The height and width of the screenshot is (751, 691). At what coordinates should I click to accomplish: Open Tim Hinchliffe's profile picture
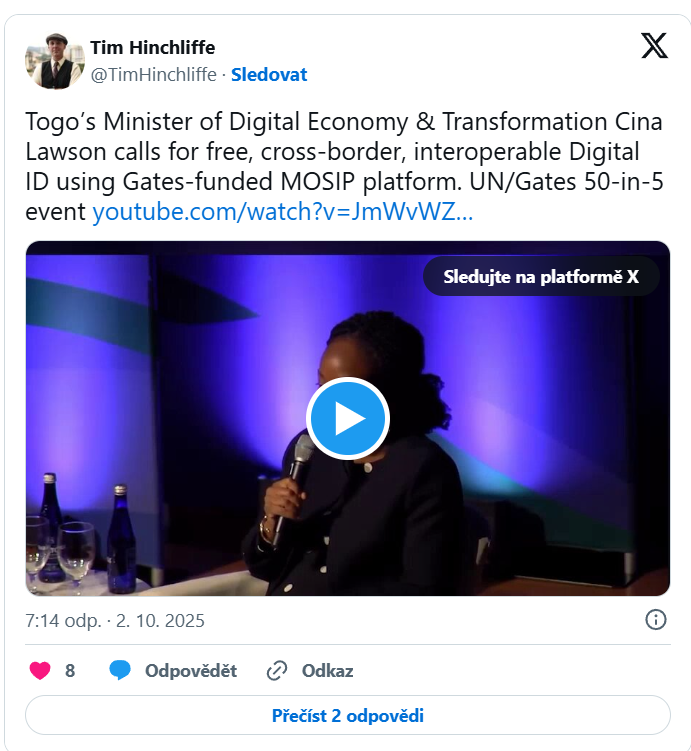pos(55,61)
